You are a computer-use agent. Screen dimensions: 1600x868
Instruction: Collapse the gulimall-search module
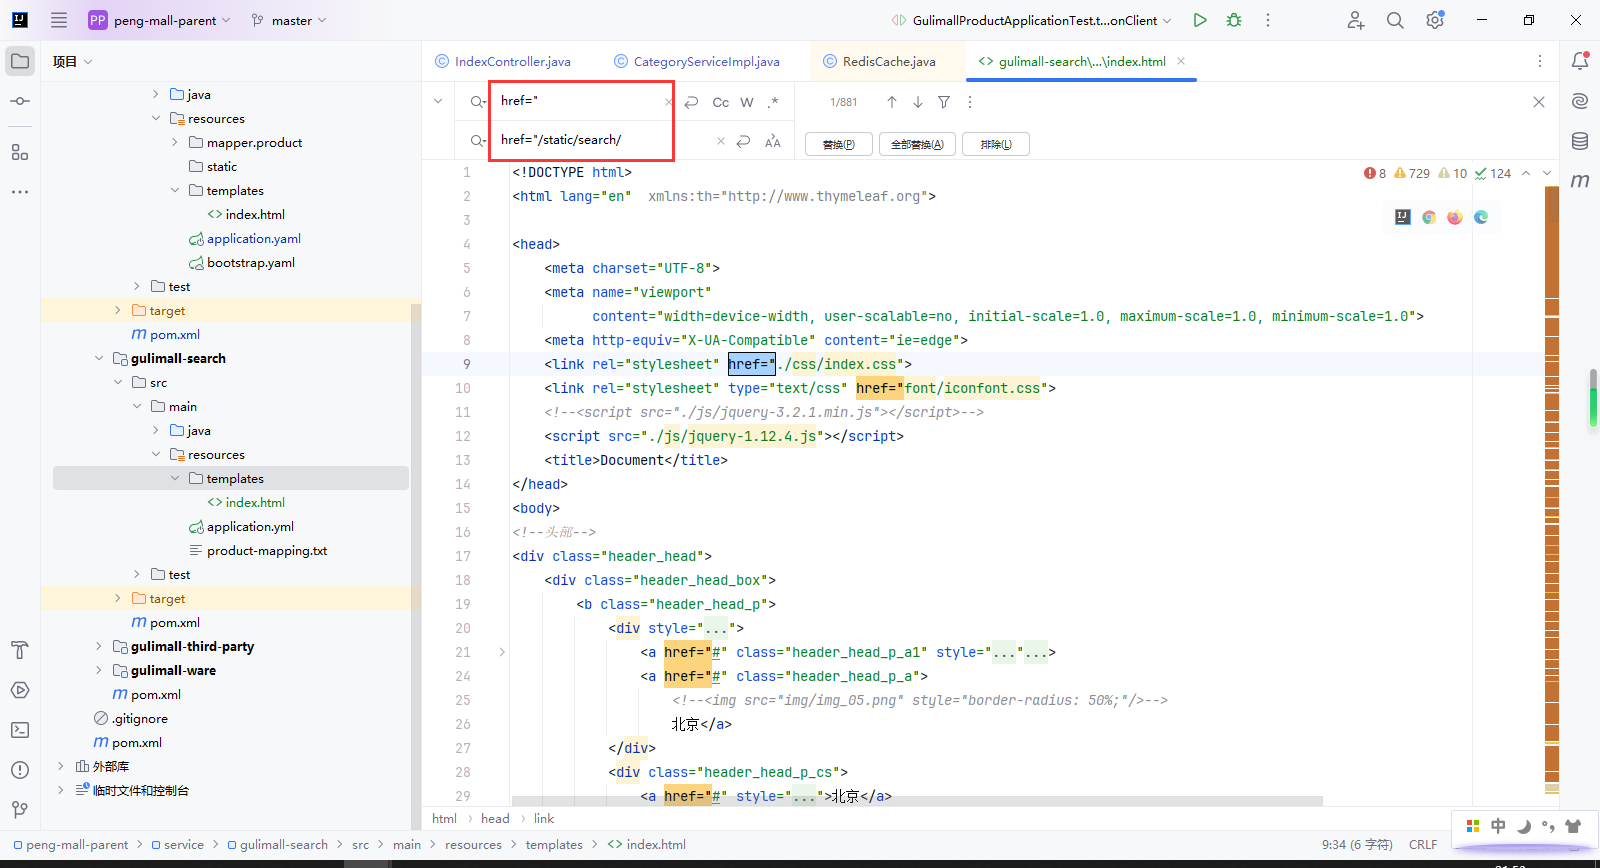point(98,359)
